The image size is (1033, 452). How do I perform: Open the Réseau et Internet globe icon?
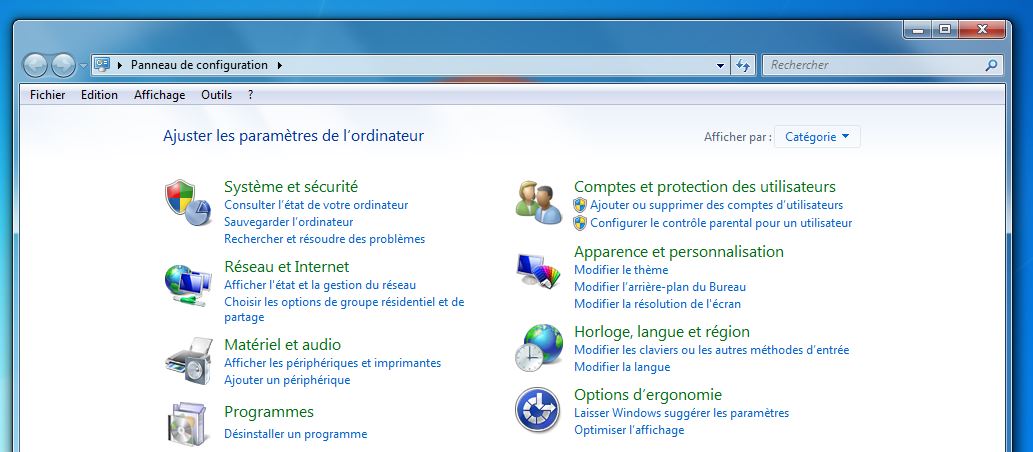click(188, 285)
